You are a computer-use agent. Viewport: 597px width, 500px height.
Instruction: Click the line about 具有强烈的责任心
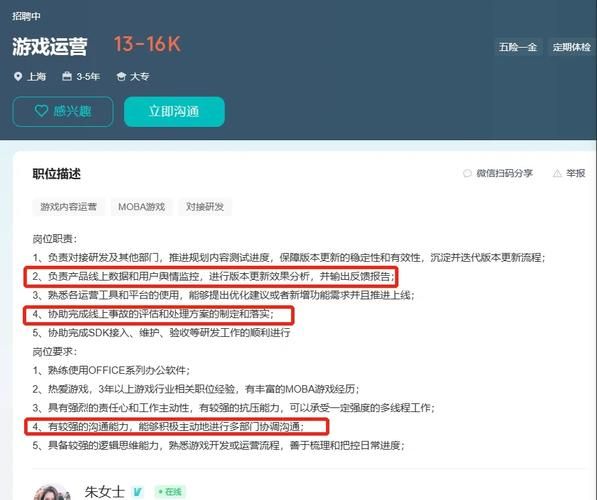pos(234,408)
